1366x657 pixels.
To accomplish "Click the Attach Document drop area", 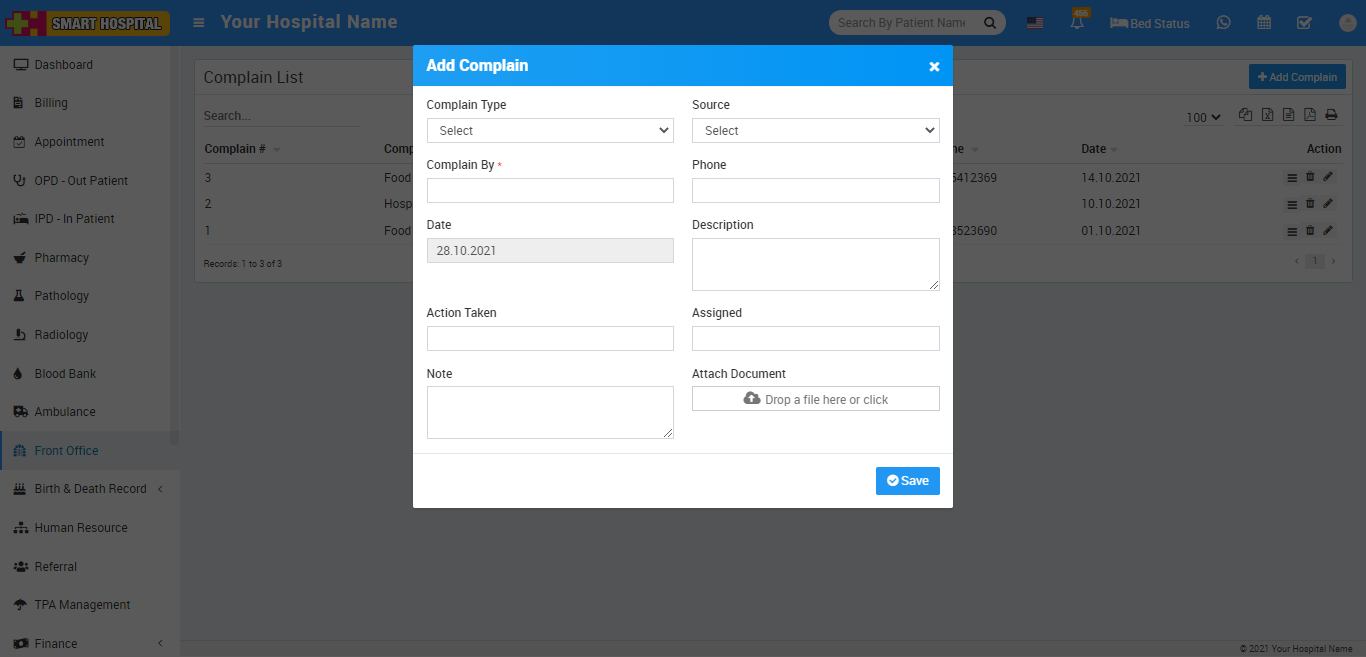I will tap(815, 399).
